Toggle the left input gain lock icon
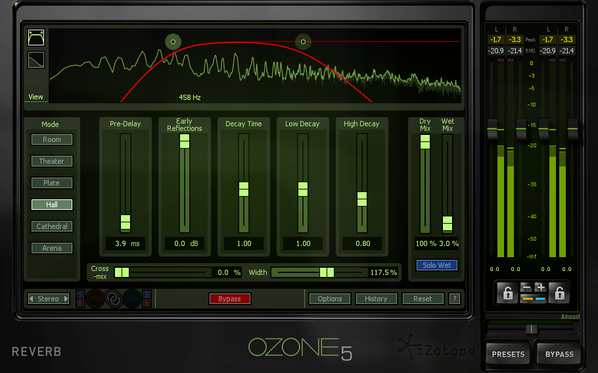Viewport: 598px width, 373px height. pos(507,293)
